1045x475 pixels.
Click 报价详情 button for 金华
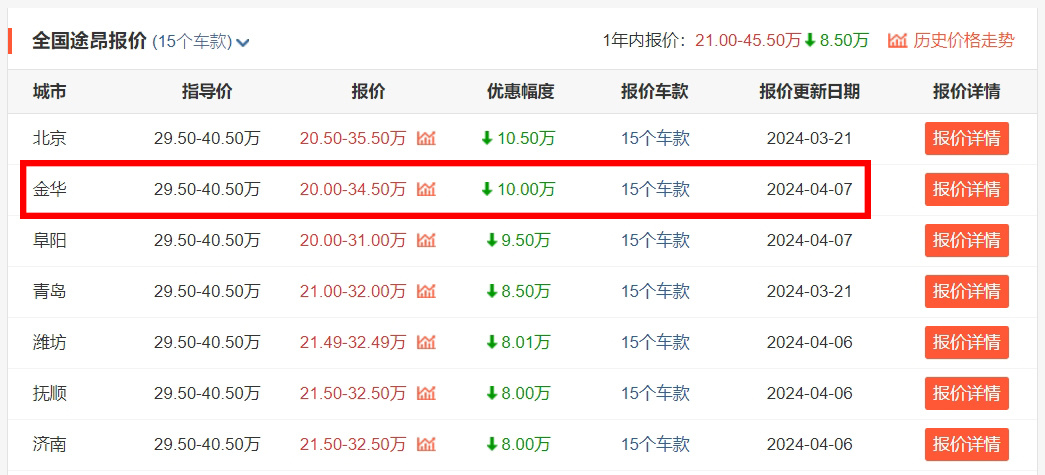click(x=966, y=189)
